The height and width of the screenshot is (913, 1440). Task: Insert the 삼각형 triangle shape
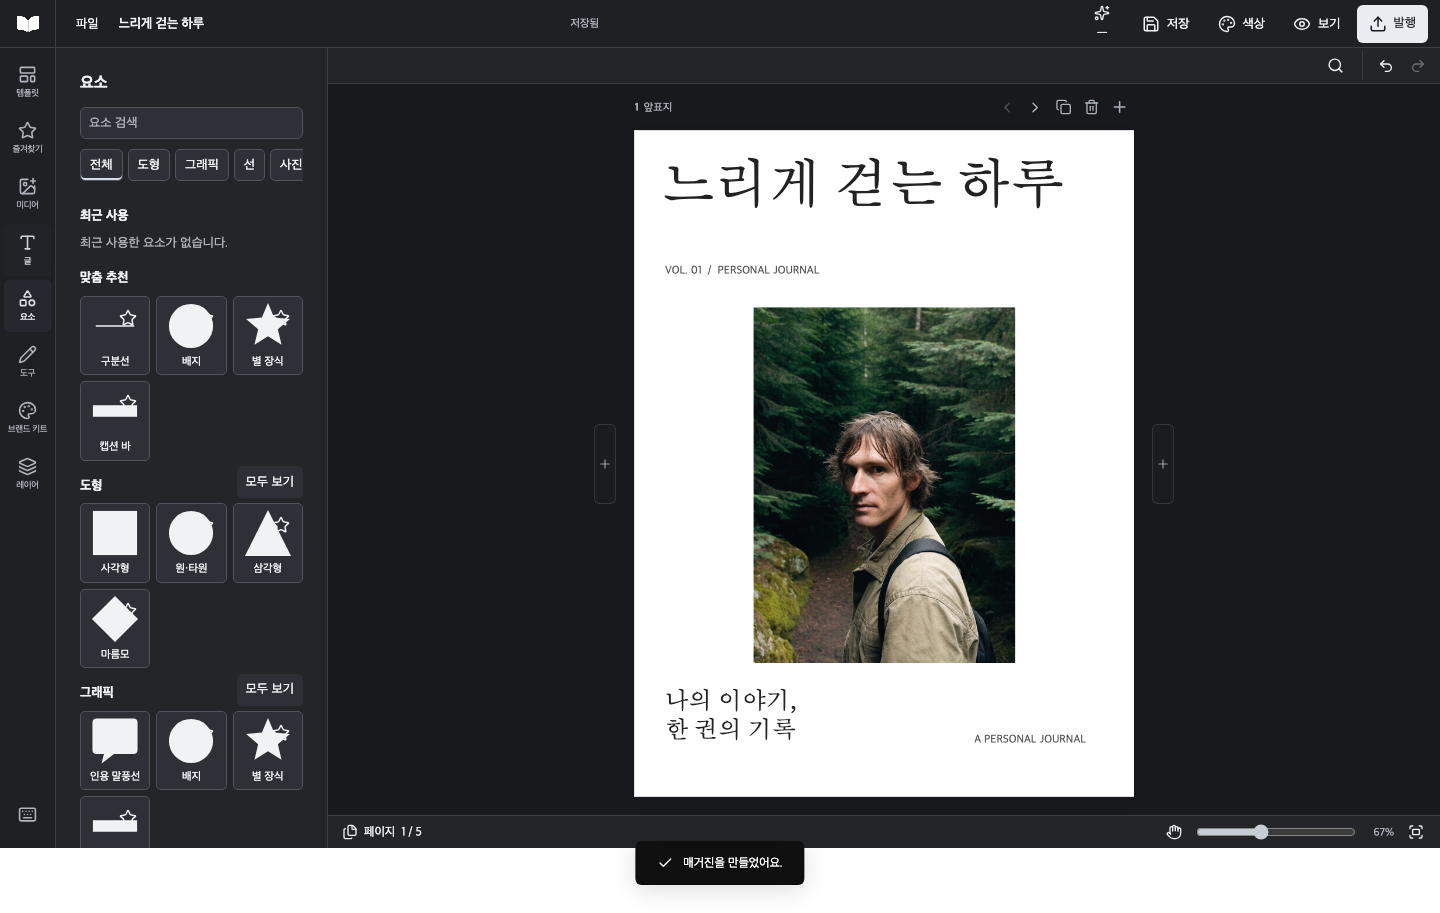coord(268,543)
